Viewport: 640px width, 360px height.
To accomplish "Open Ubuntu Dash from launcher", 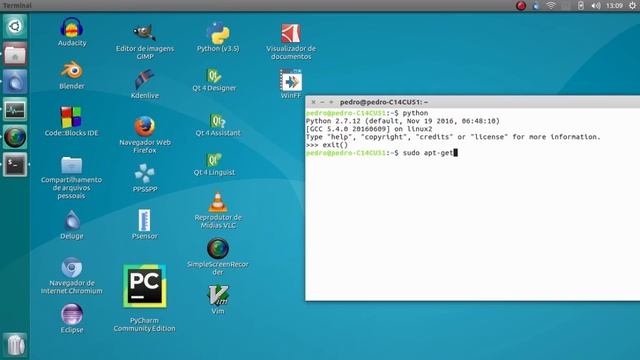I will (15, 27).
